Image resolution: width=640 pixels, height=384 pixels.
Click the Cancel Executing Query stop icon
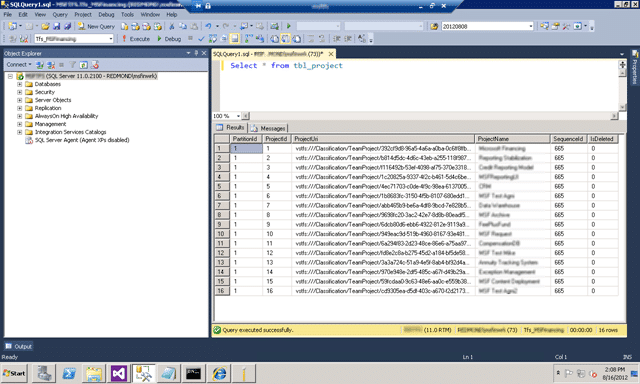(190, 39)
